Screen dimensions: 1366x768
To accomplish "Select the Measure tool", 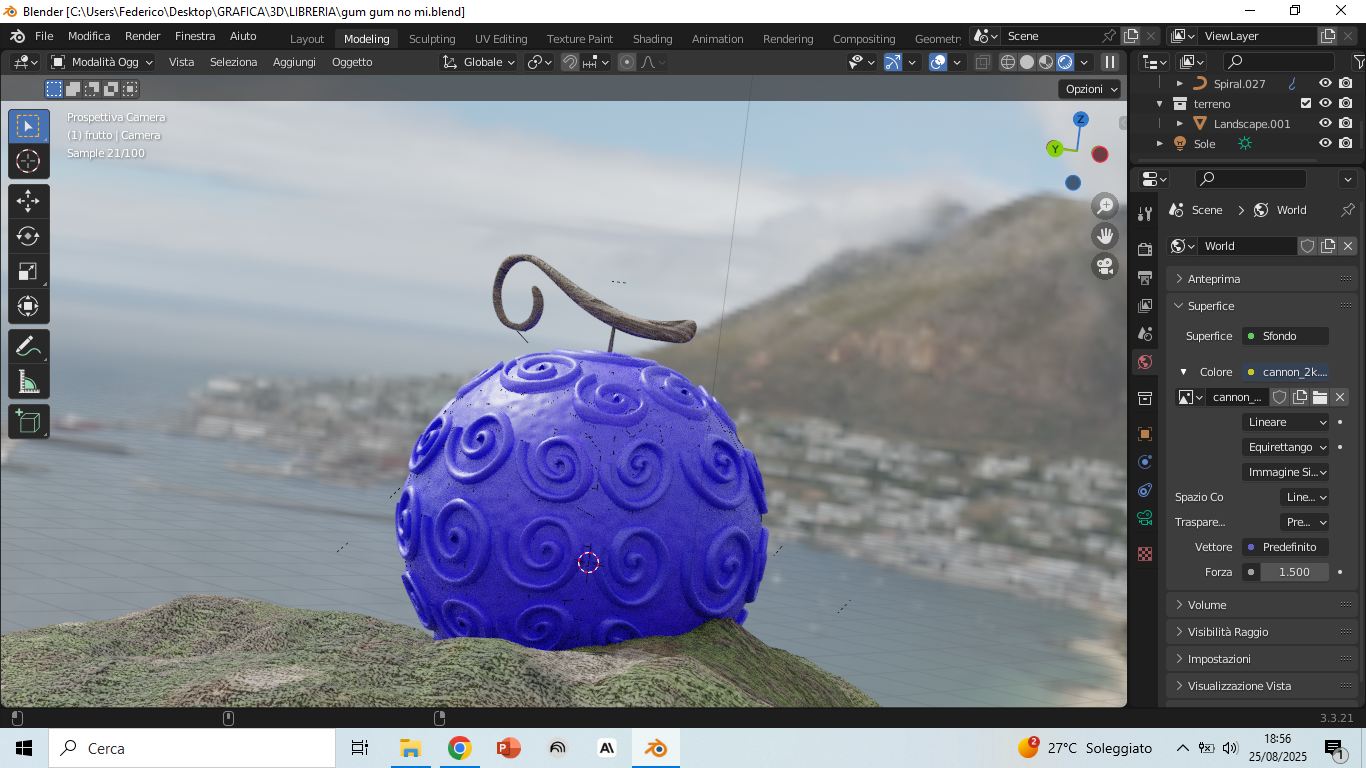I will 29,382.
